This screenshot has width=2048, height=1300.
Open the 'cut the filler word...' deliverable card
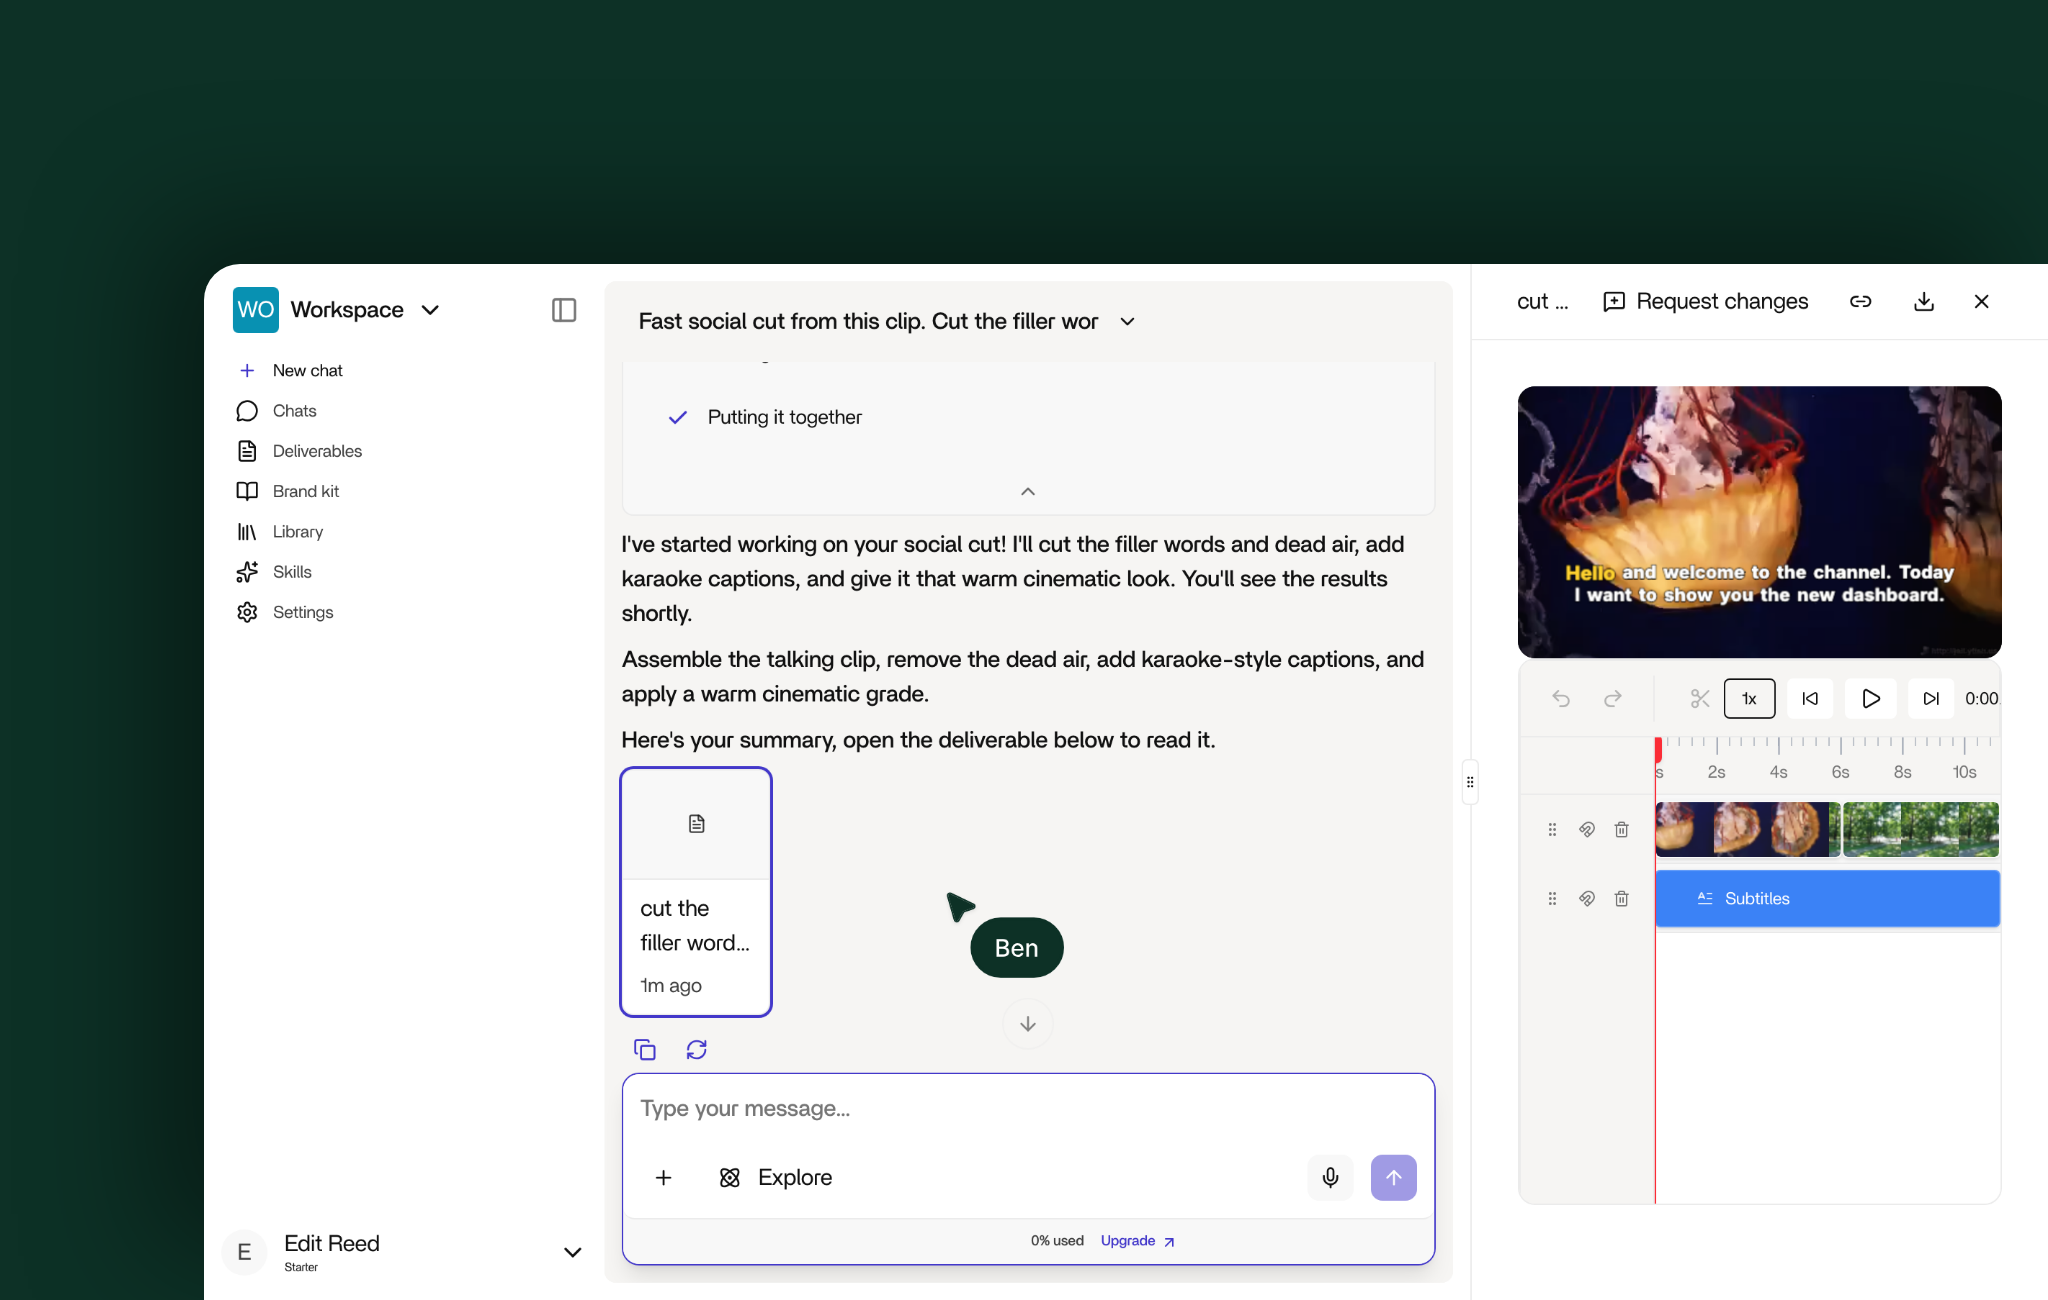click(x=696, y=892)
